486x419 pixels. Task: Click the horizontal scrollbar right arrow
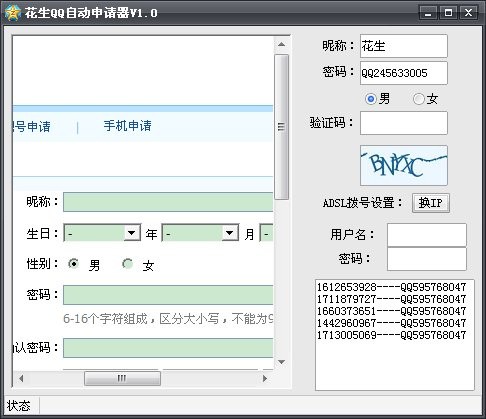pyautogui.click(x=265, y=379)
